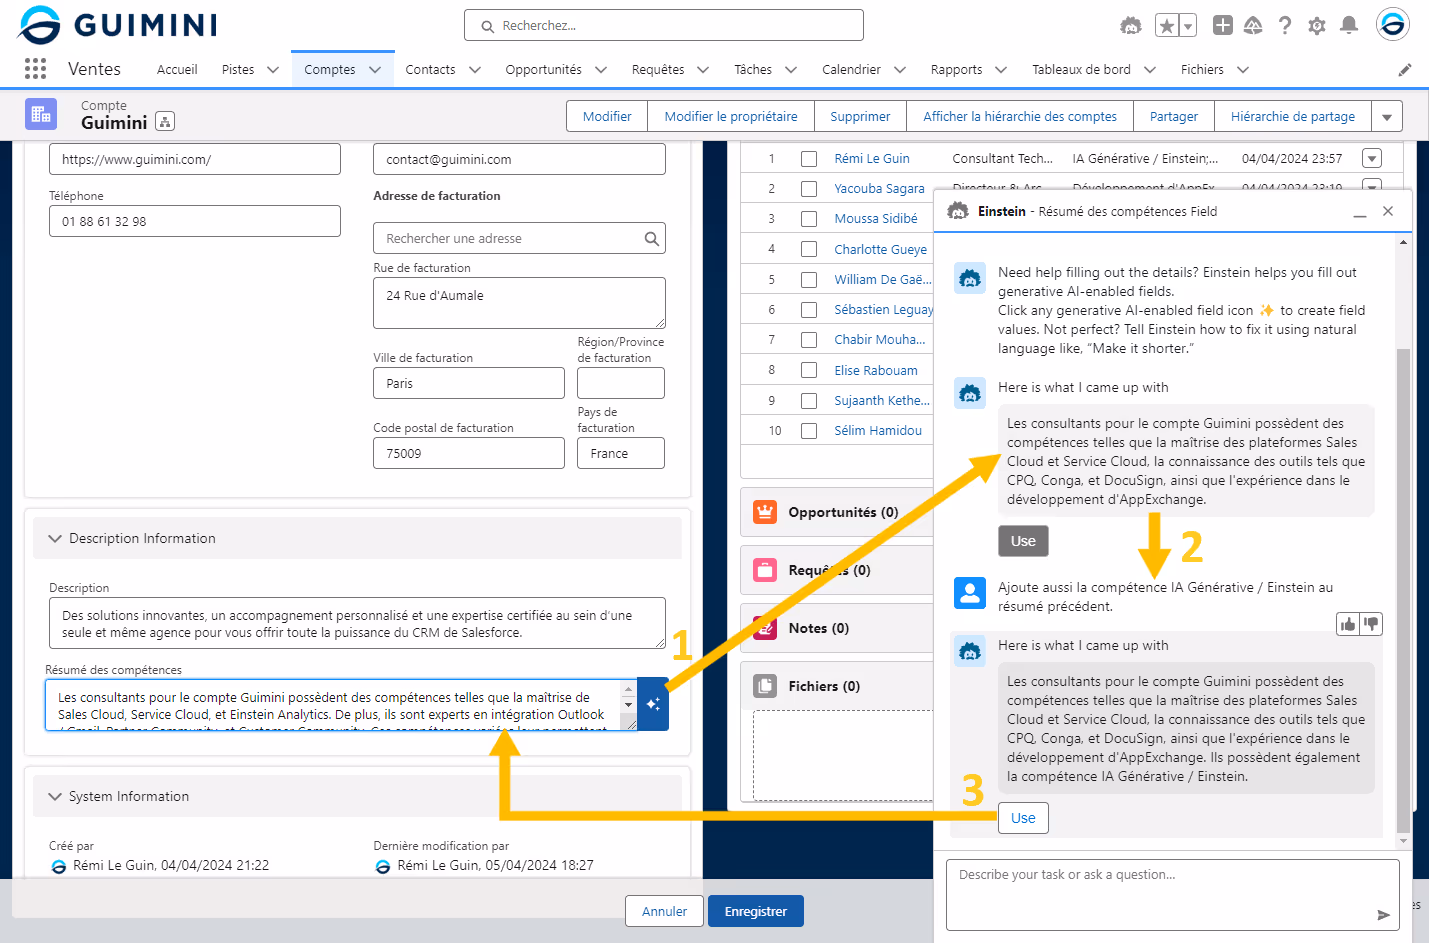Click search icon in address lookup field
The image size is (1429, 943).
651,238
